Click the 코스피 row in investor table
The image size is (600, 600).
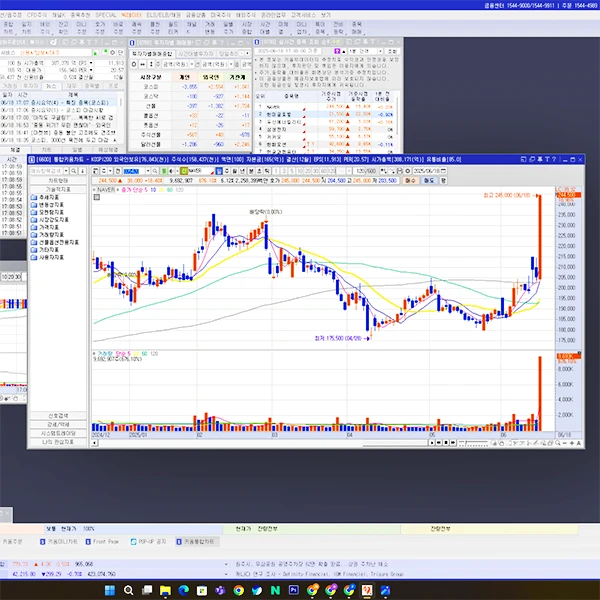pos(190,87)
